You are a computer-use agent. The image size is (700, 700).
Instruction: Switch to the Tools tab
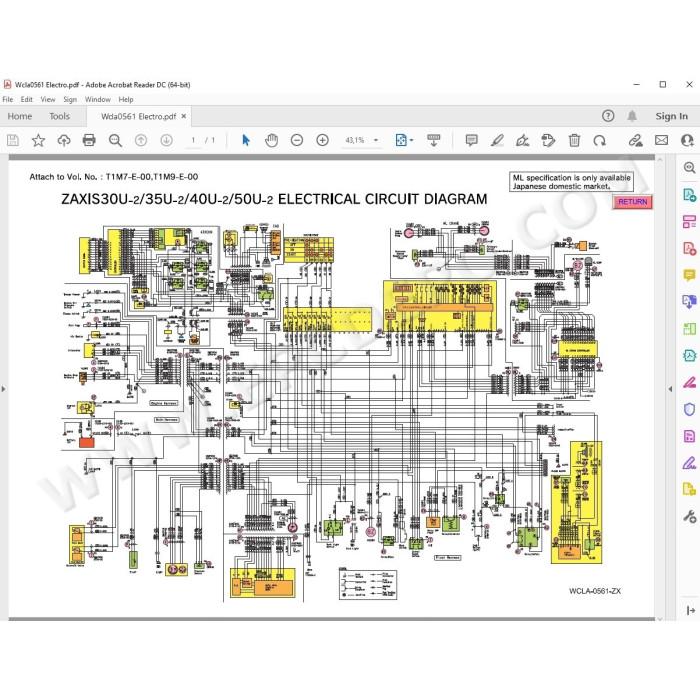pos(59,117)
